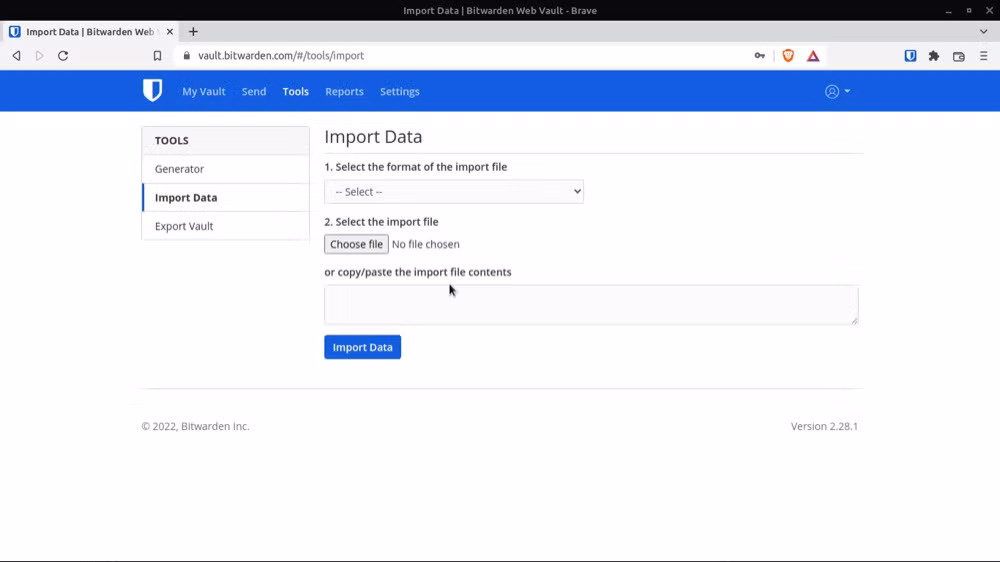1000x562 pixels.
Task: Open a new tab with the plus icon
Action: pos(193,31)
